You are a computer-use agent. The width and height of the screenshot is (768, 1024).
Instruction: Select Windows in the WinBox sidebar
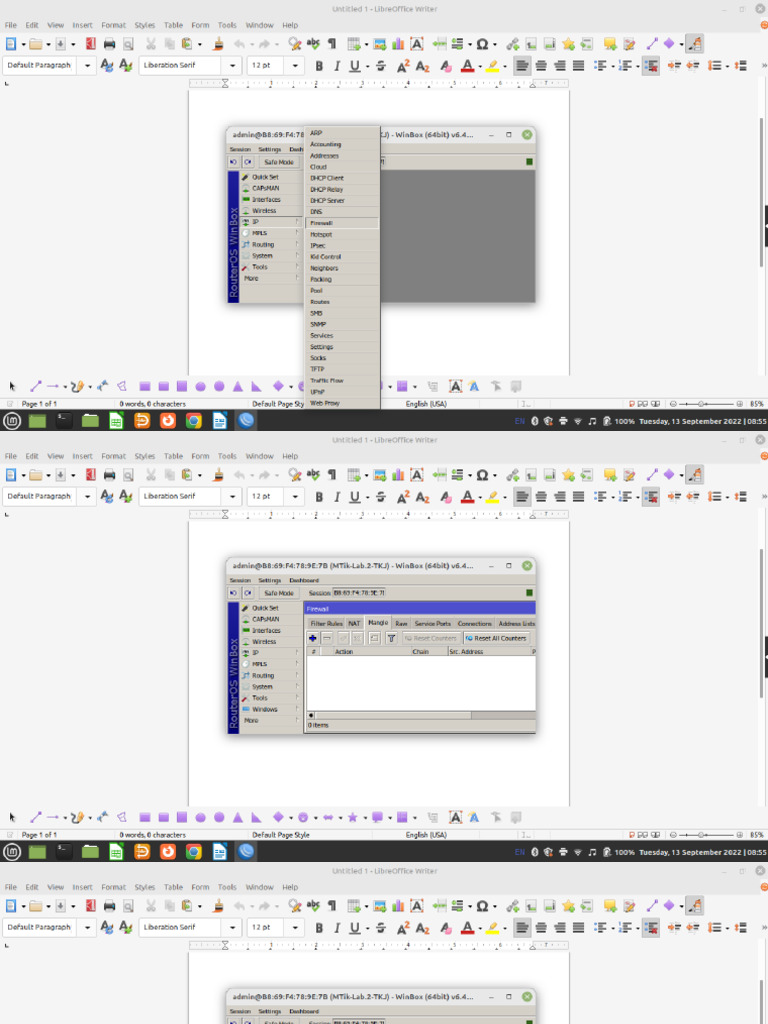pyautogui.click(x=264, y=709)
